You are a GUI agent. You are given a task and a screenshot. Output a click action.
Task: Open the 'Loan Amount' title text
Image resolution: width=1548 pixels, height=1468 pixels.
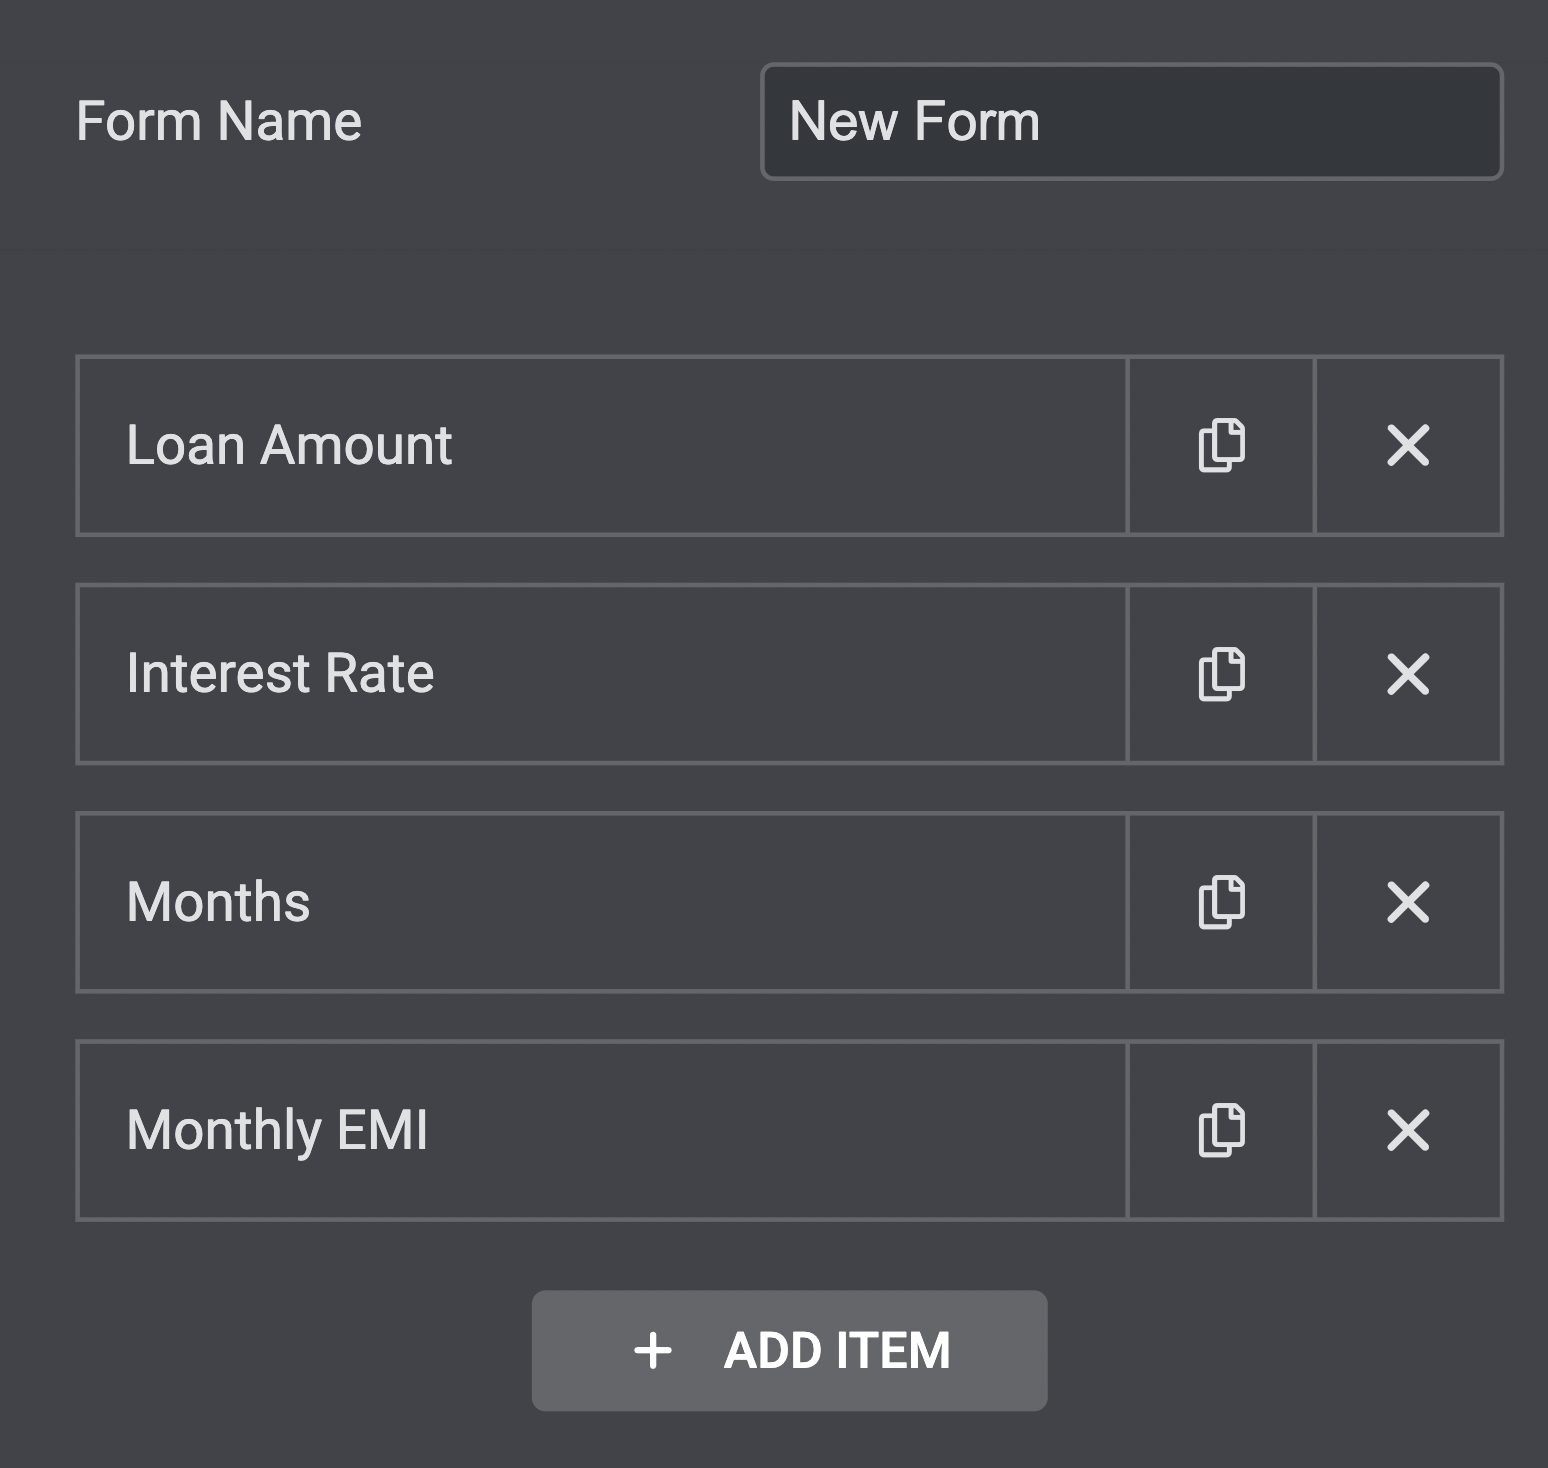click(x=289, y=446)
